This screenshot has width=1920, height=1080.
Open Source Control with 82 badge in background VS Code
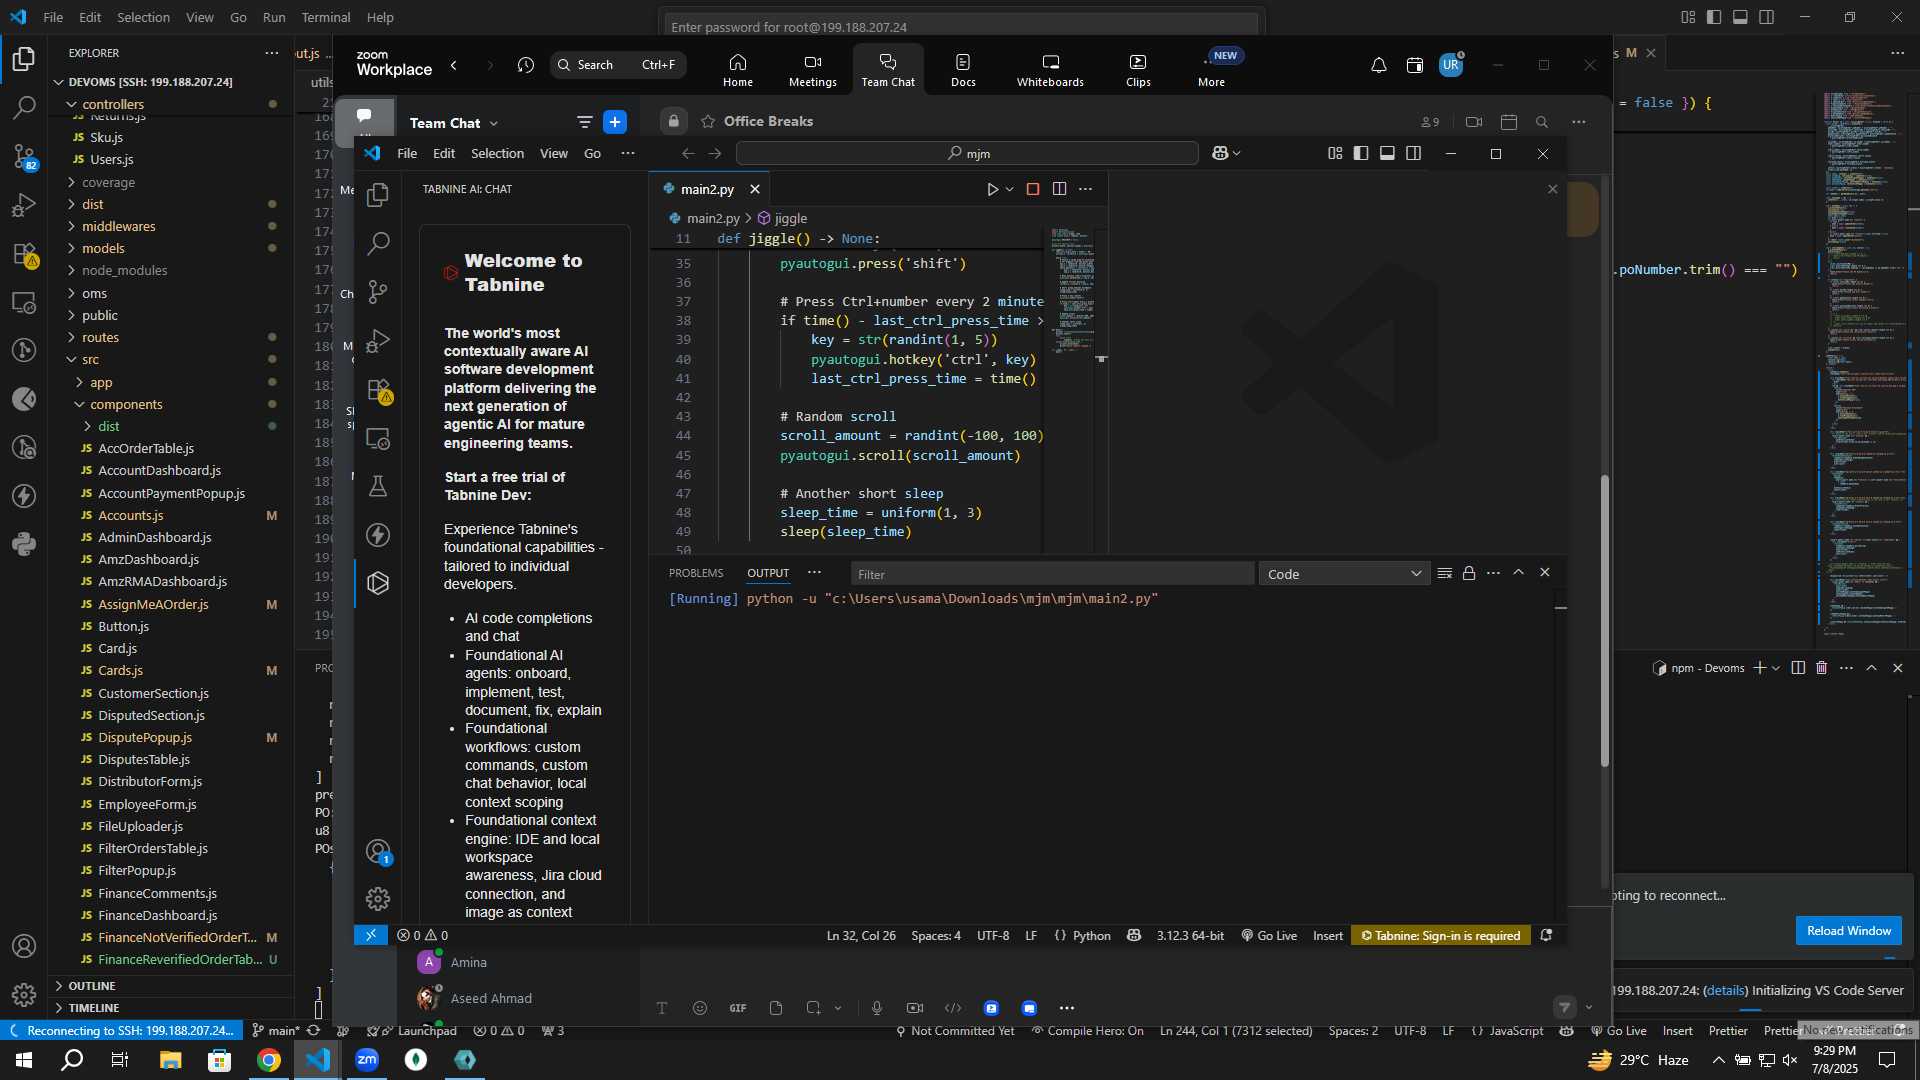tap(24, 156)
